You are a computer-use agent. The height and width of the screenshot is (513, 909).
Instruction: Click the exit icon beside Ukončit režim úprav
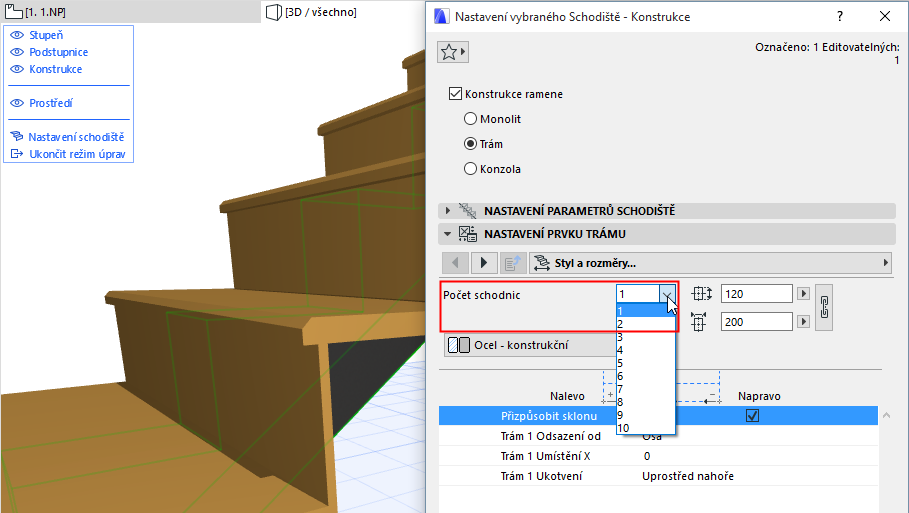coord(17,154)
